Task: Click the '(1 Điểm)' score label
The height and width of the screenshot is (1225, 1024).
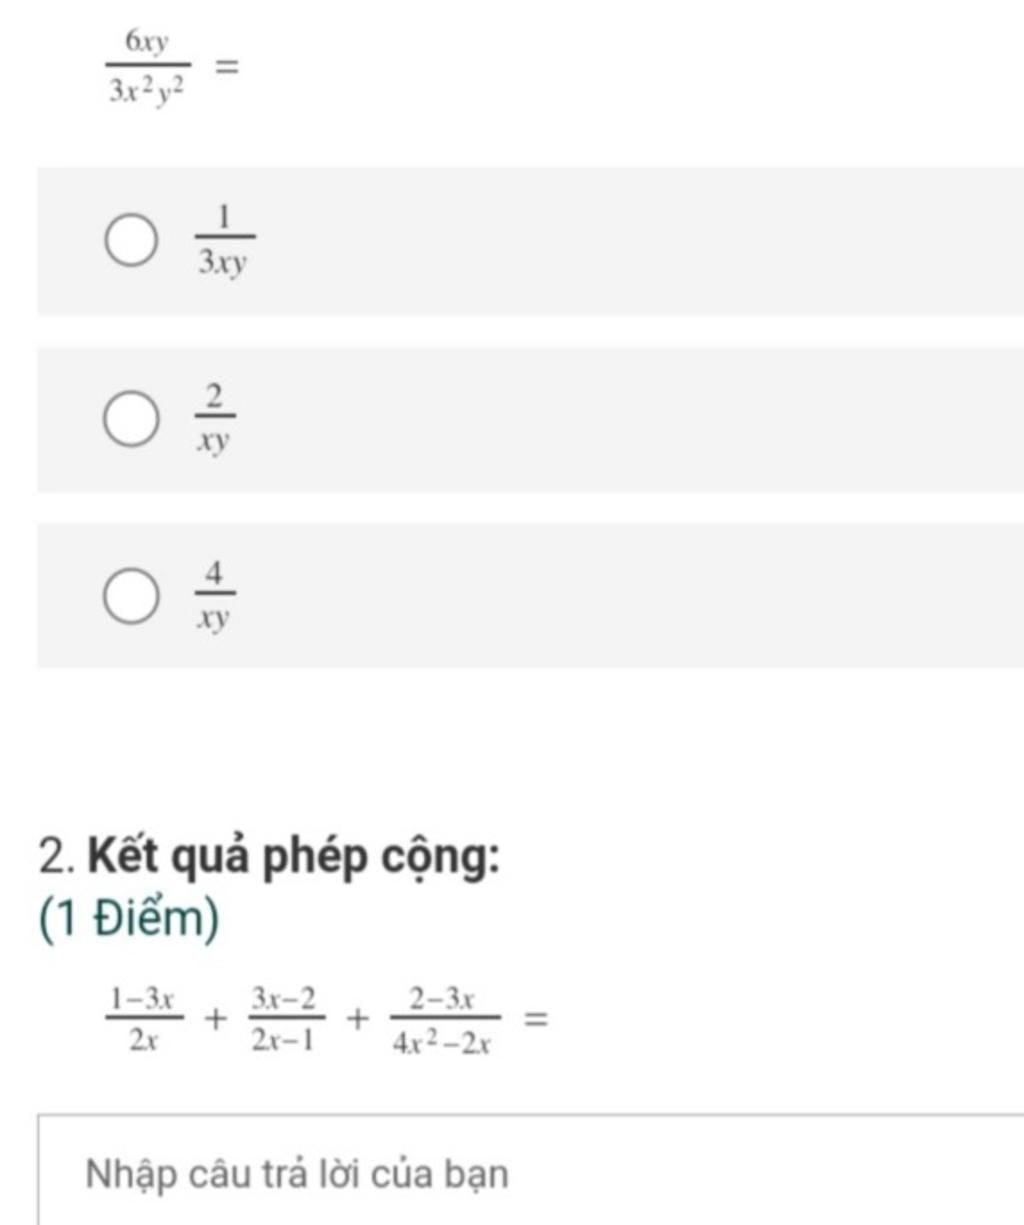Action: [x=129, y=919]
